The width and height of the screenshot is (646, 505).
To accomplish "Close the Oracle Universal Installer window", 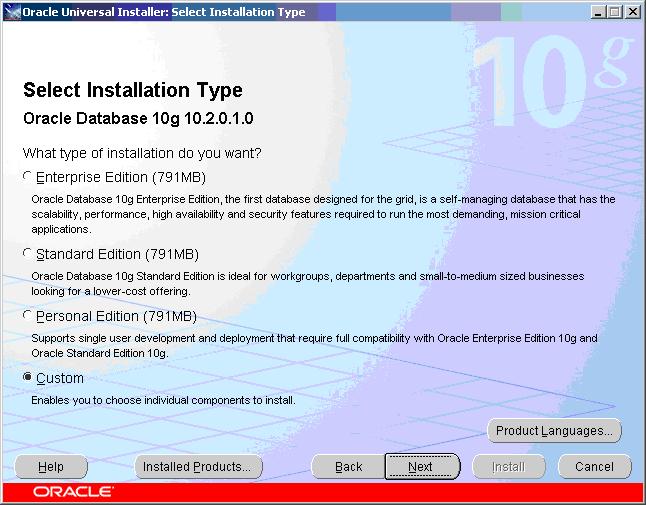I will click(632, 12).
